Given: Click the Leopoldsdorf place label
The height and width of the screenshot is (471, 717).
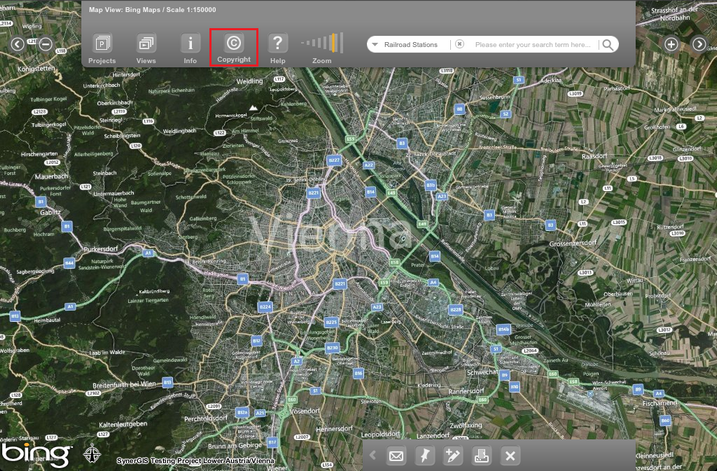Looking at the screenshot, I should click(x=380, y=434).
